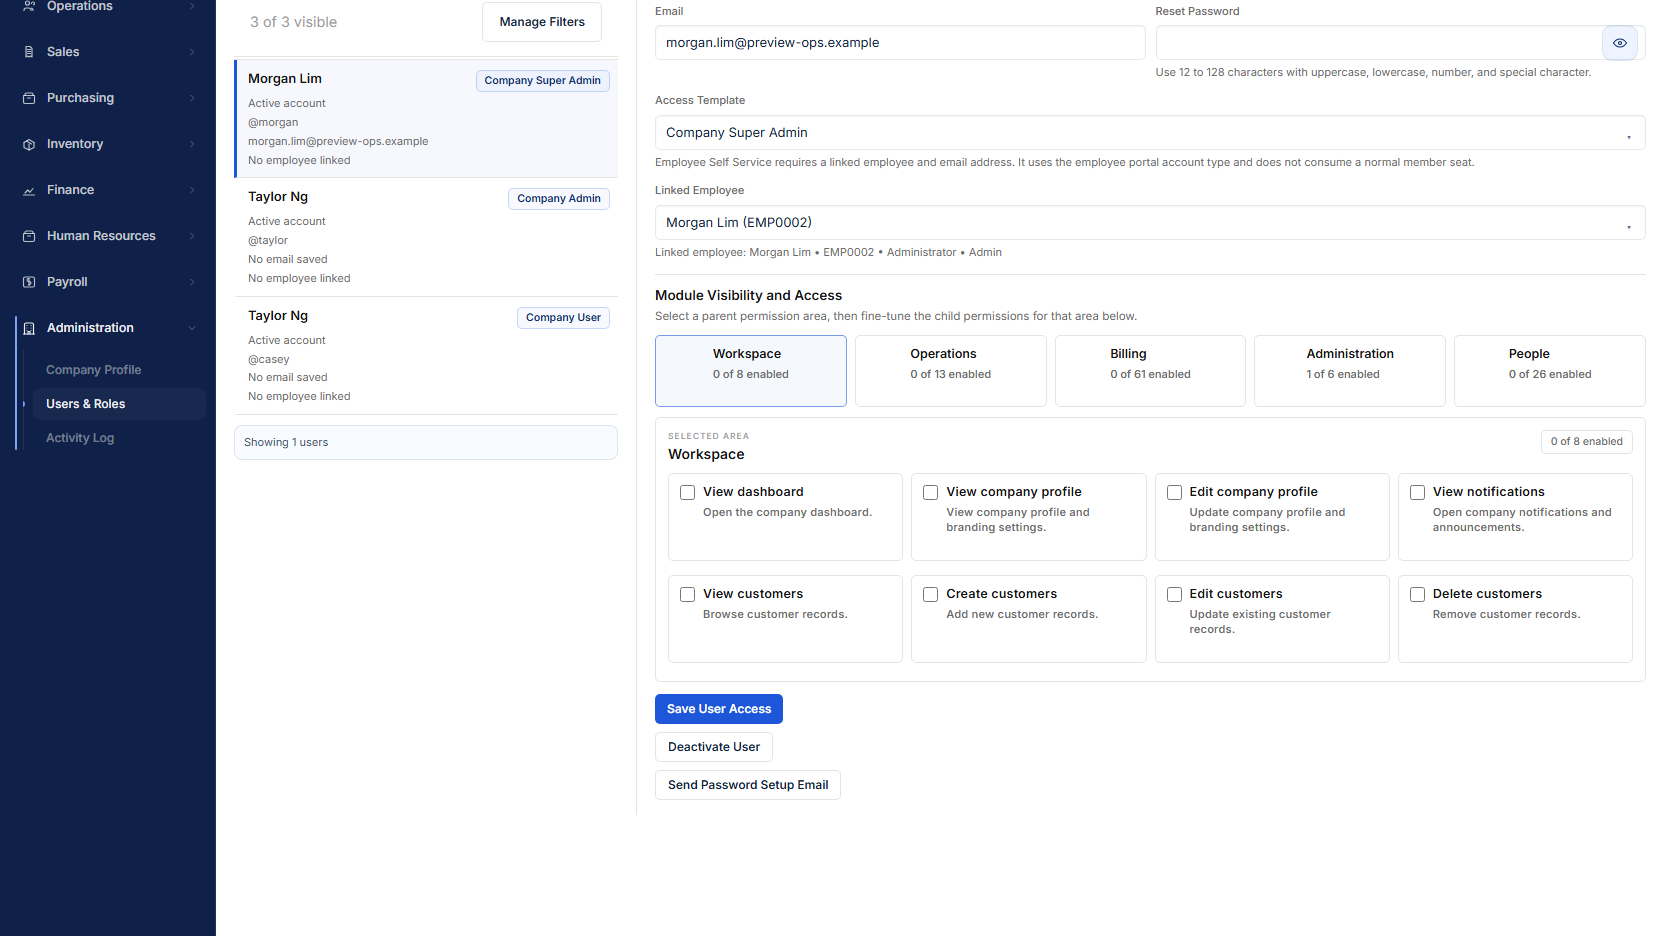Check the View customers permission

(x=688, y=594)
